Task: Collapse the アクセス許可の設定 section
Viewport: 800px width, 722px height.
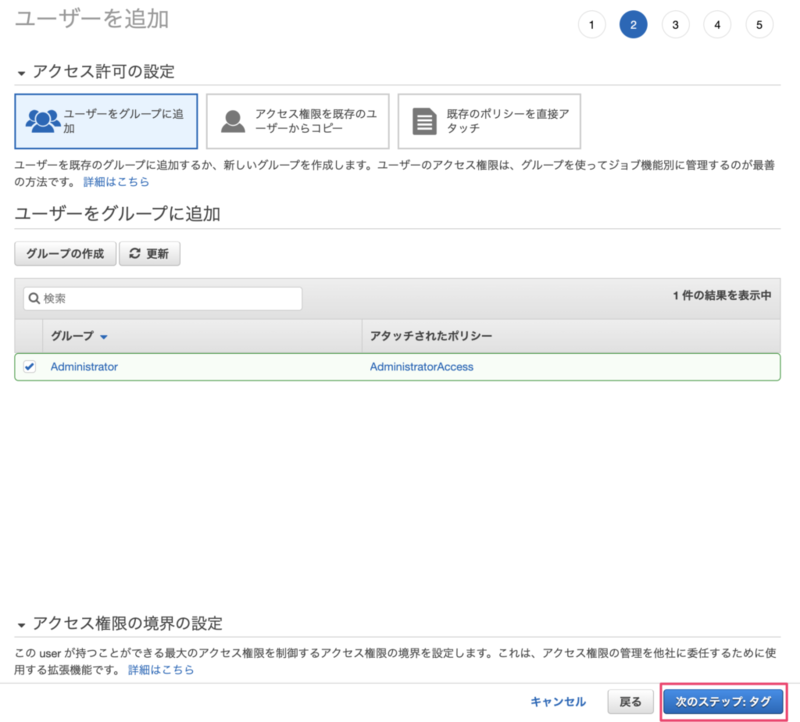Action: [x=21, y=73]
